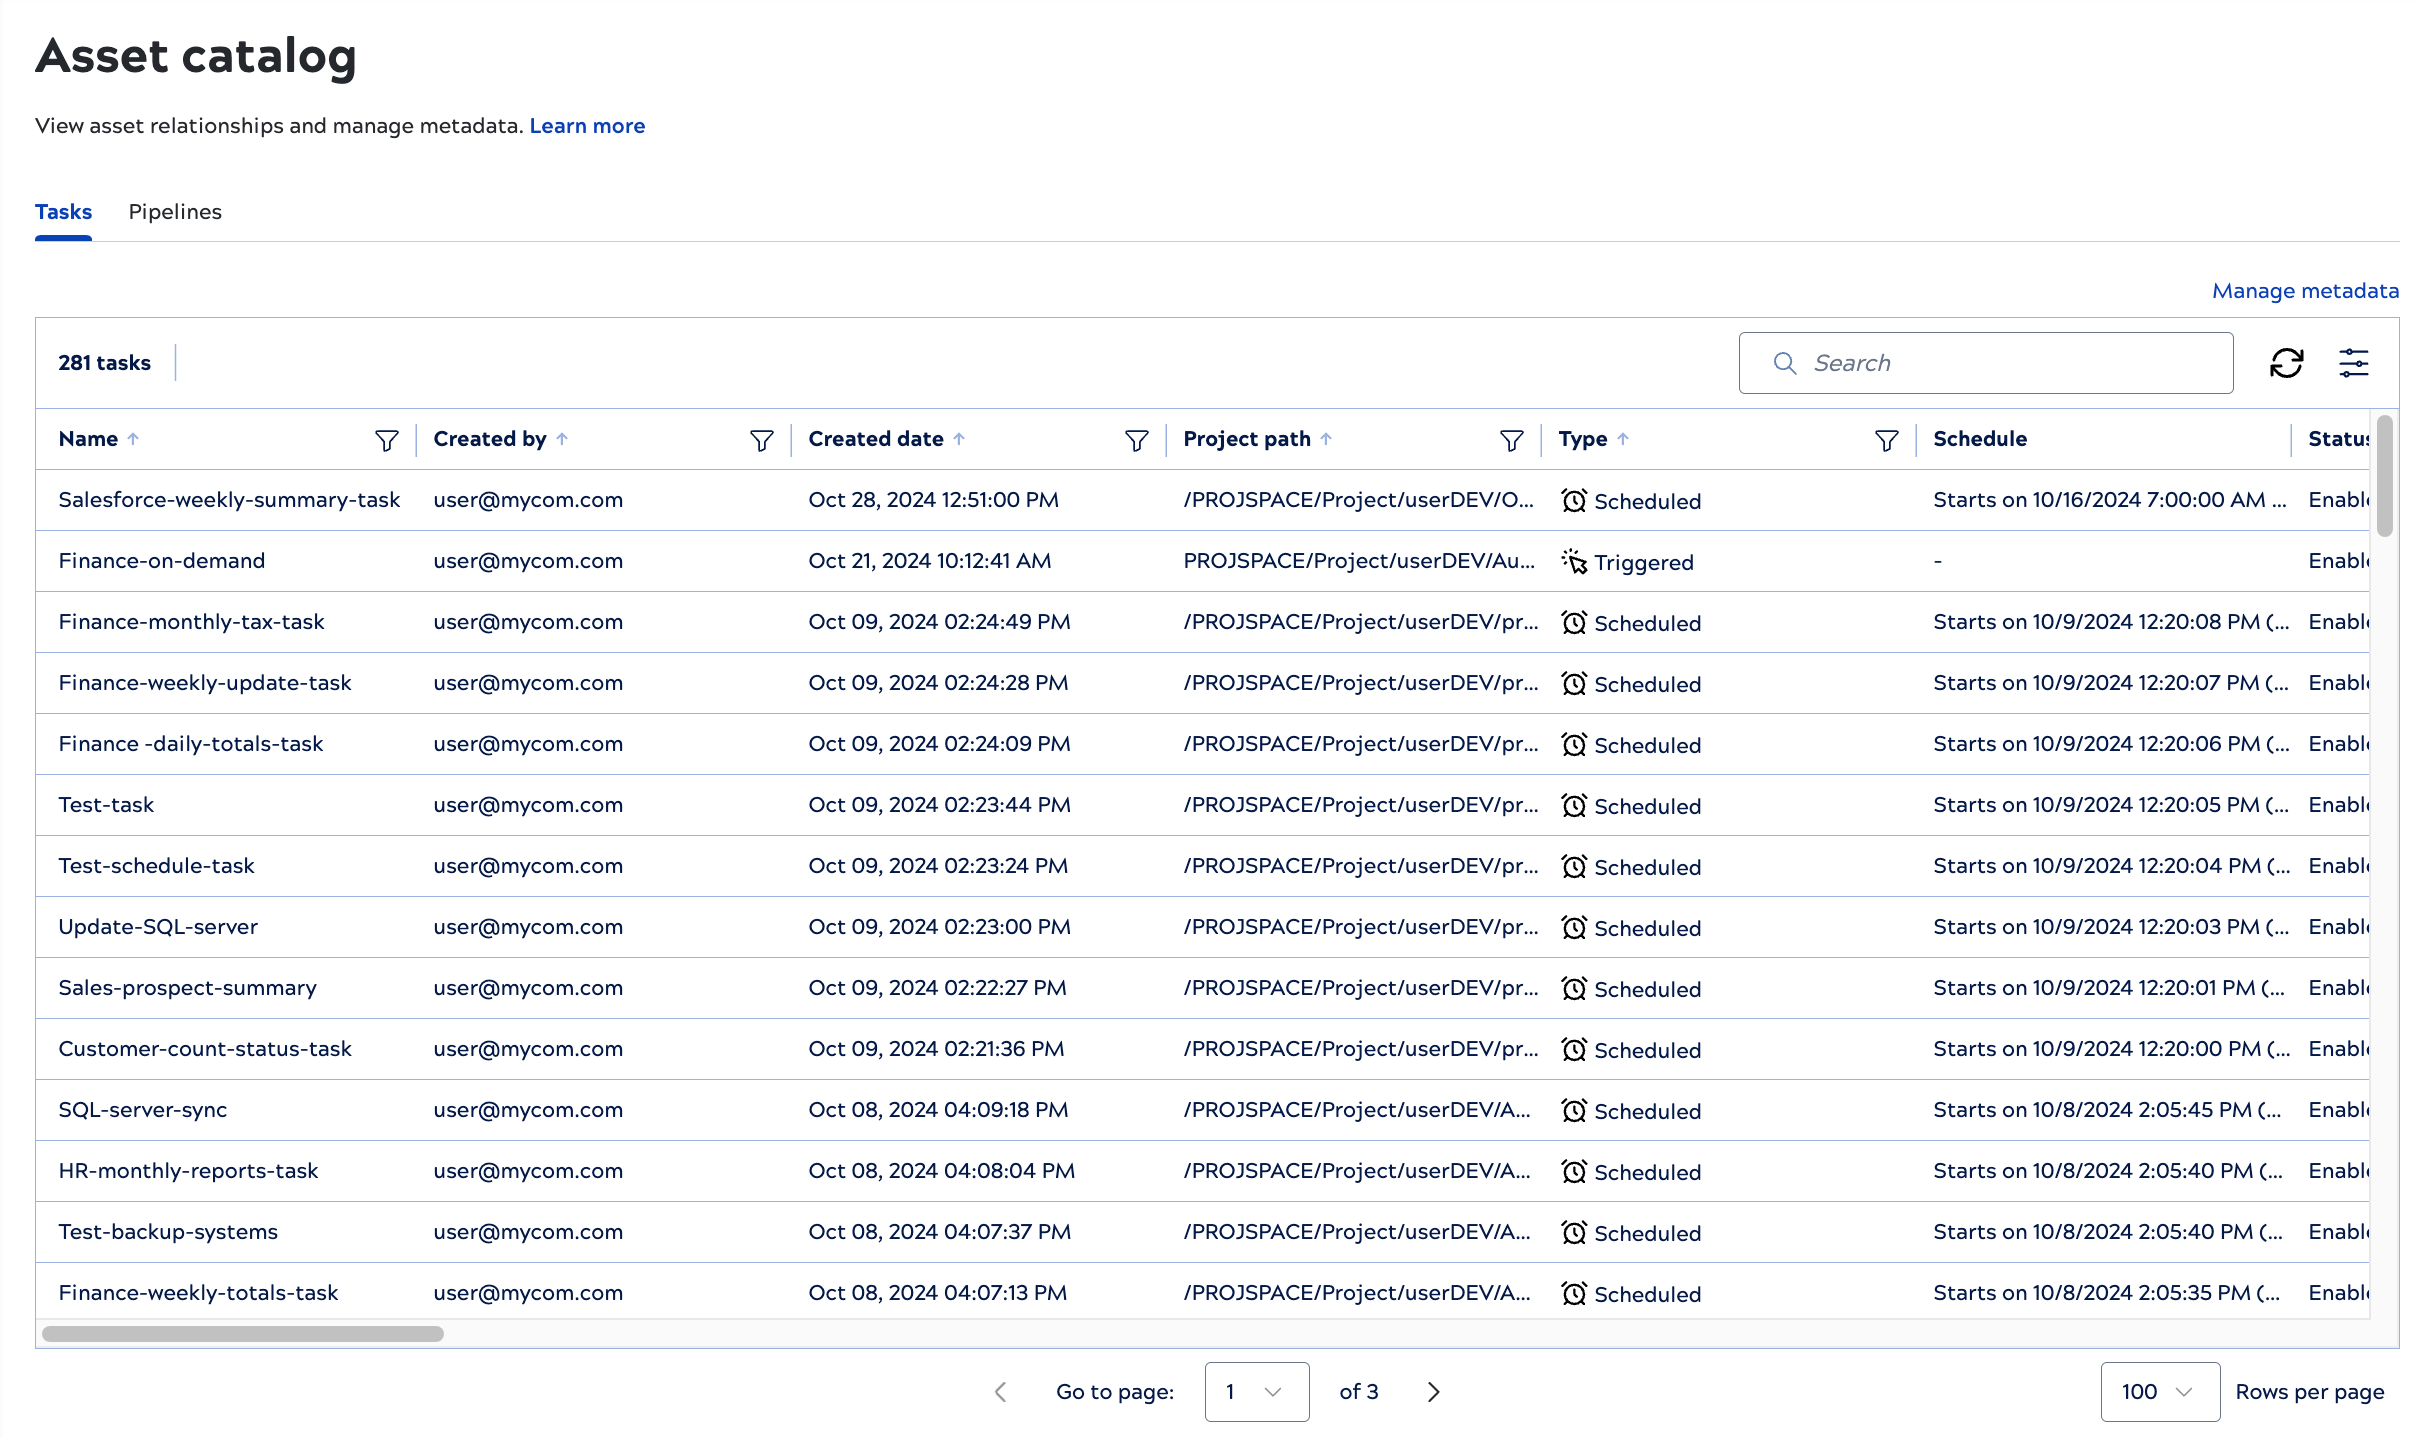Click Scheduled clock icon for Test-task row
Viewport: 2422px width, 1438px height.
[x=1574, y=806]
